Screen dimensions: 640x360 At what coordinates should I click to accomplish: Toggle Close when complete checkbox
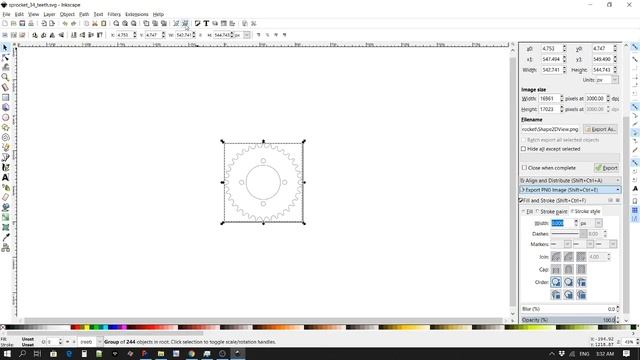[524, 168]
